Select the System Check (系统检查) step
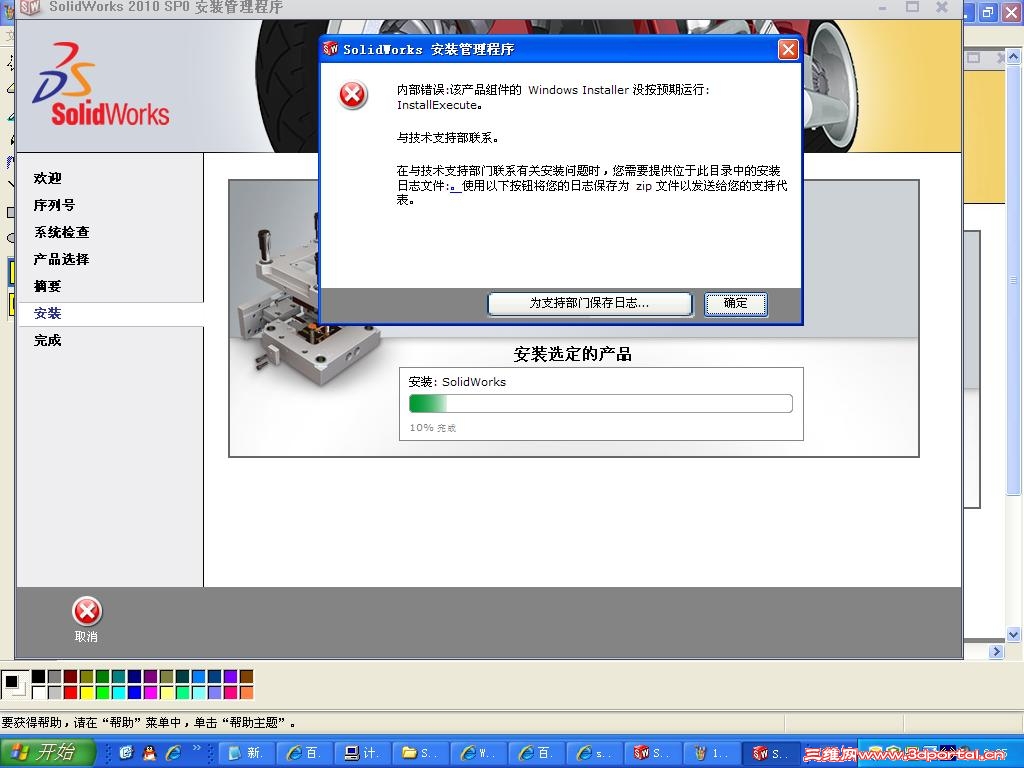Screen dimensions: 1024x768 click(x=61, y=232)
